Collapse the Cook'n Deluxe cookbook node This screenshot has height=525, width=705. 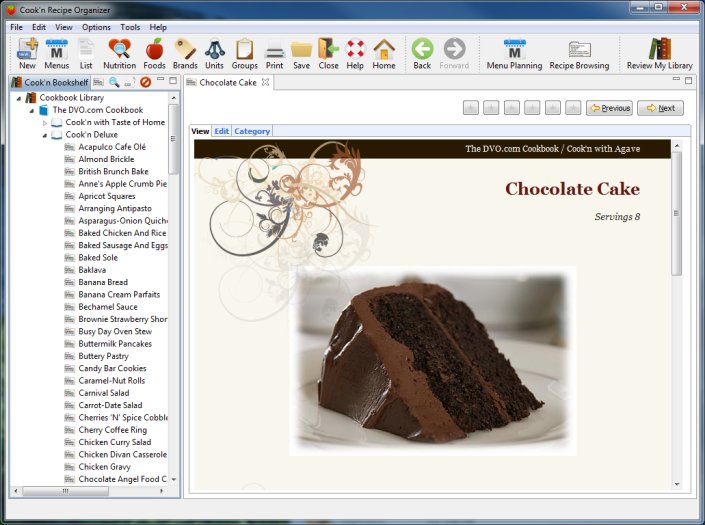[x=45, y=135]
